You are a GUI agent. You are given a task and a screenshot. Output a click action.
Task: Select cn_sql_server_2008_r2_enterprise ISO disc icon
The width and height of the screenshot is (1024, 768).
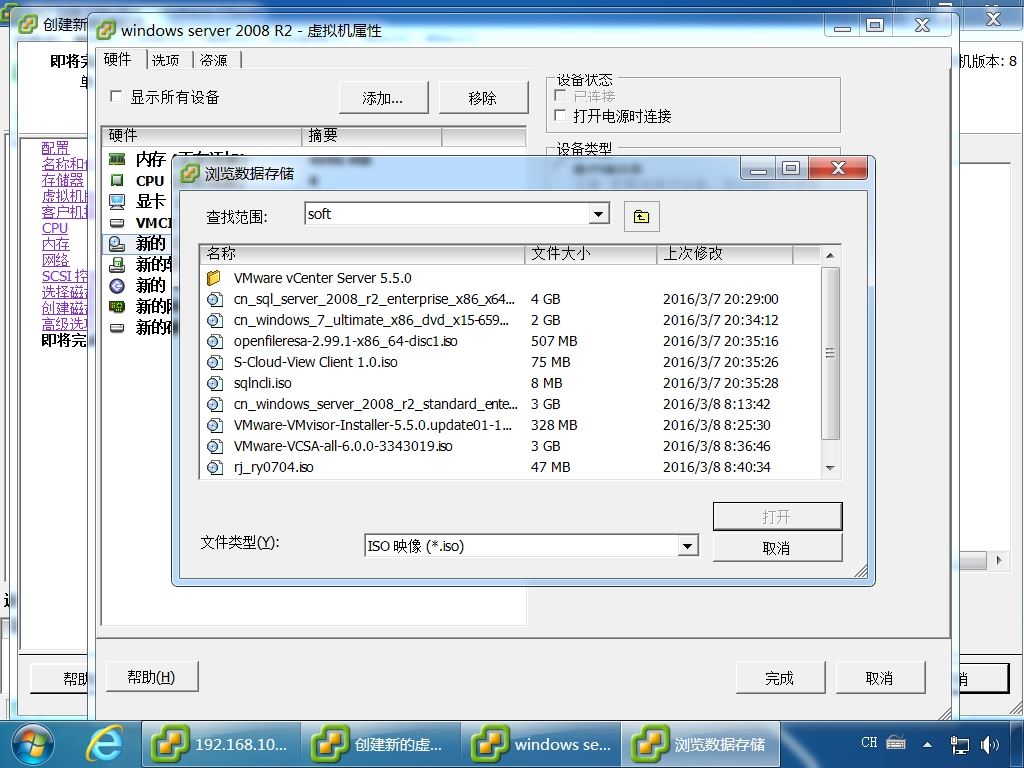tap(214, 299)
